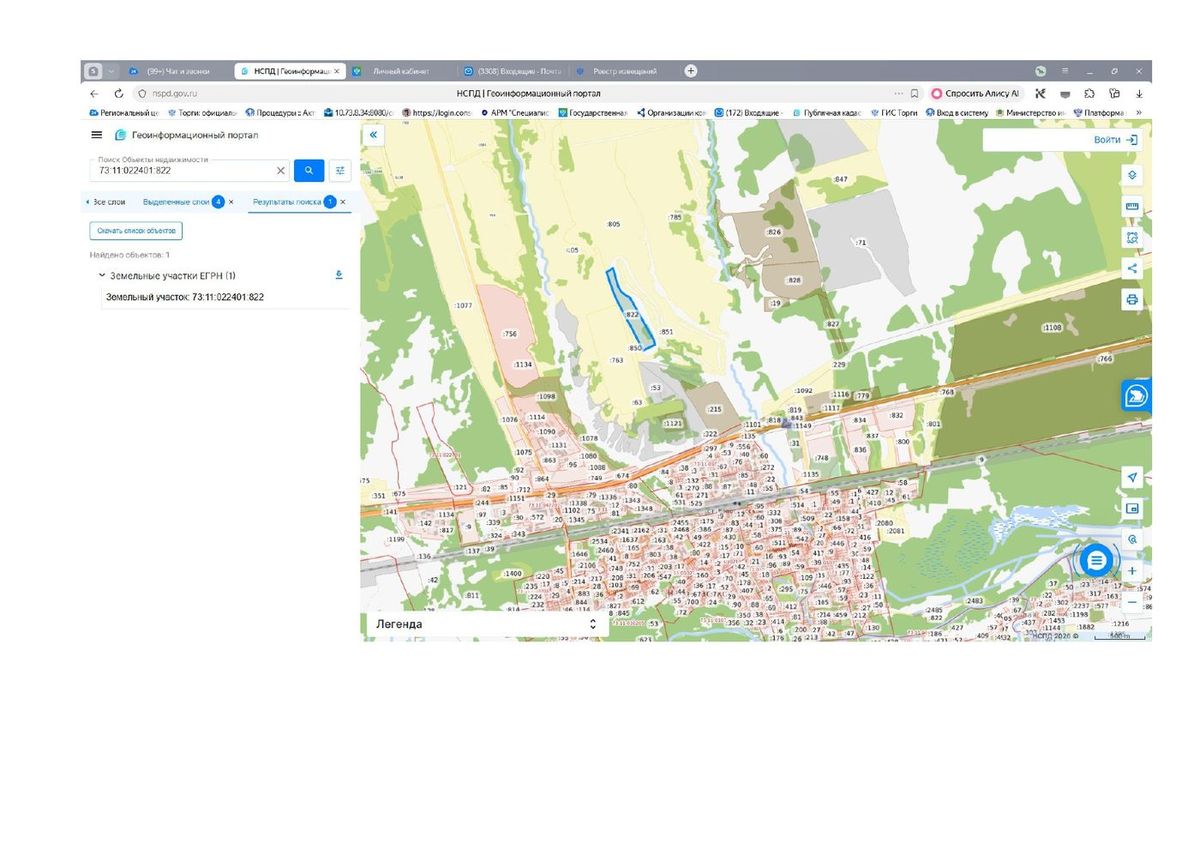Expand the Легенда panel dropdown
Screen dimensions: 1200x849
pos(592,624)
